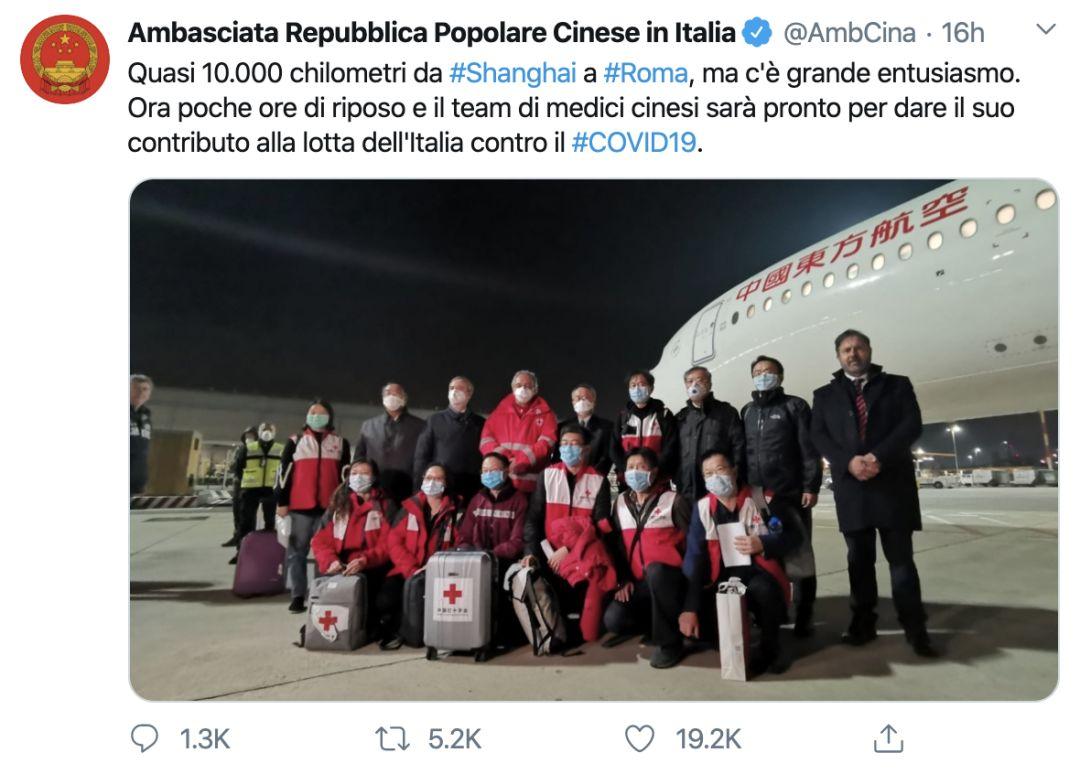Image resolution: width=1080 pixels, height=774 pixels.
Task: Open the @AmbCina handle profile
Action: [x=850, y=32]
